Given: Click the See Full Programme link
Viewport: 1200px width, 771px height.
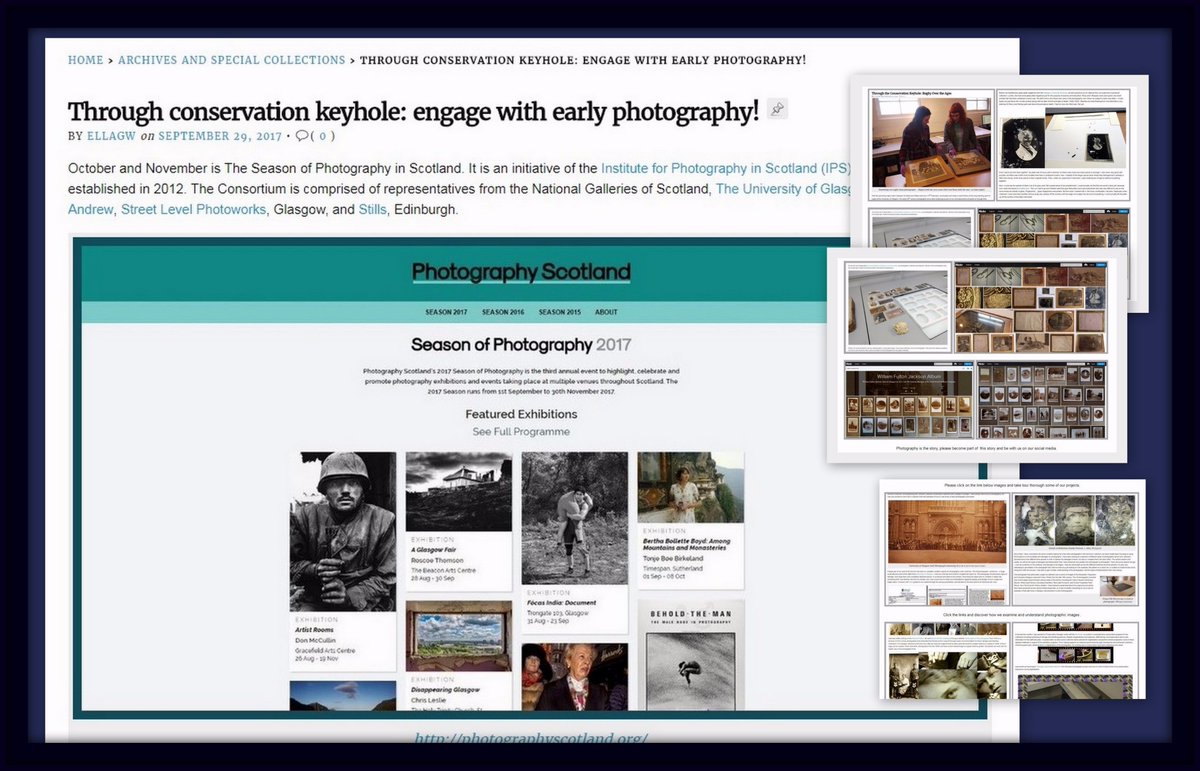Looking at the screenshot, I should pyautogui.click(x=521, y=432).
